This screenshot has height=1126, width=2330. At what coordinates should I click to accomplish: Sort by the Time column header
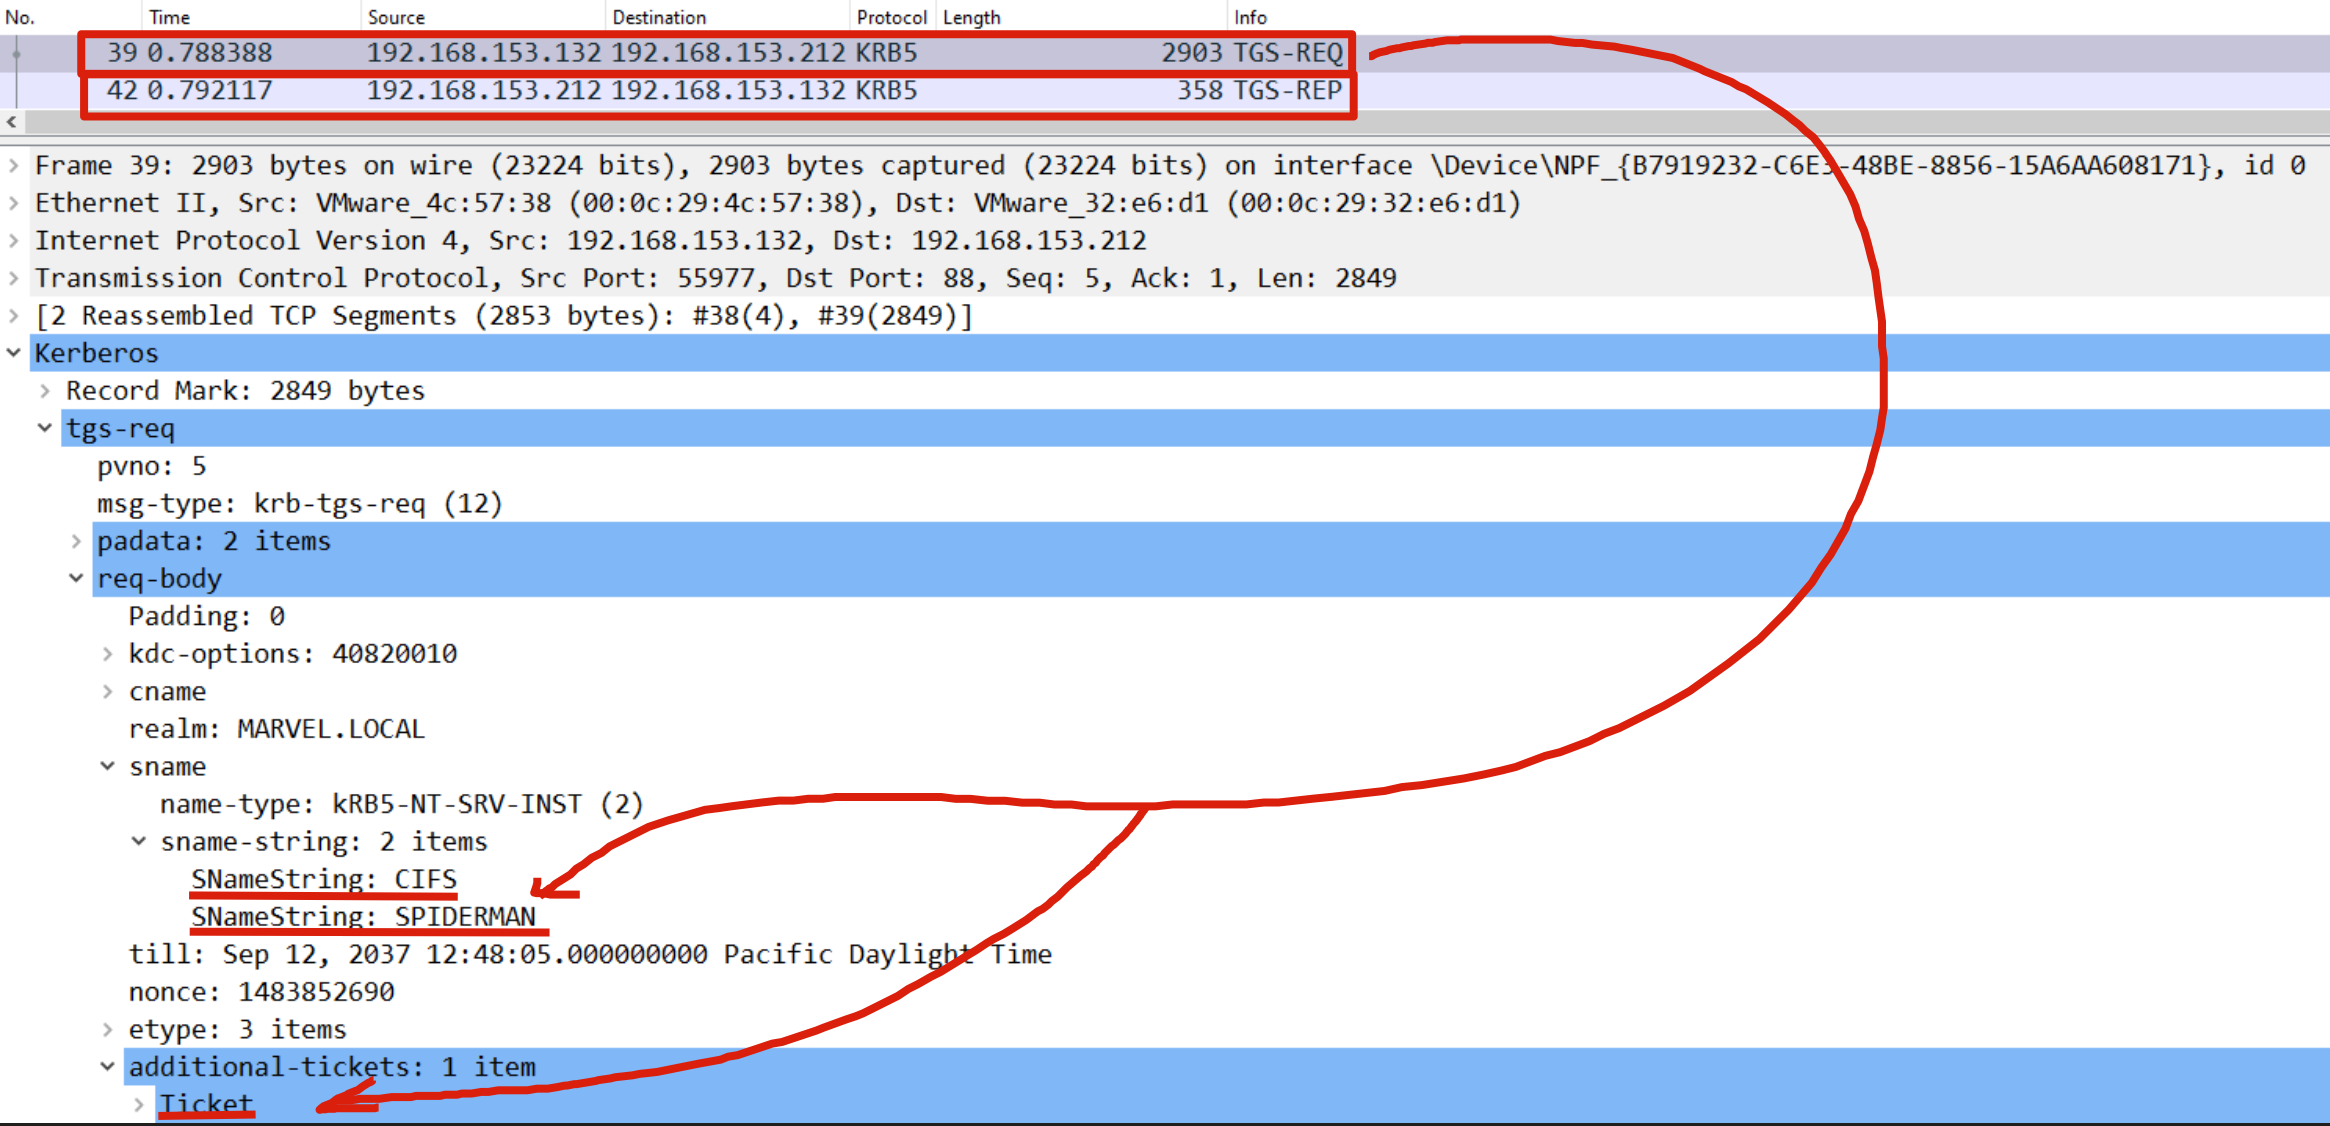coord(170,17)
